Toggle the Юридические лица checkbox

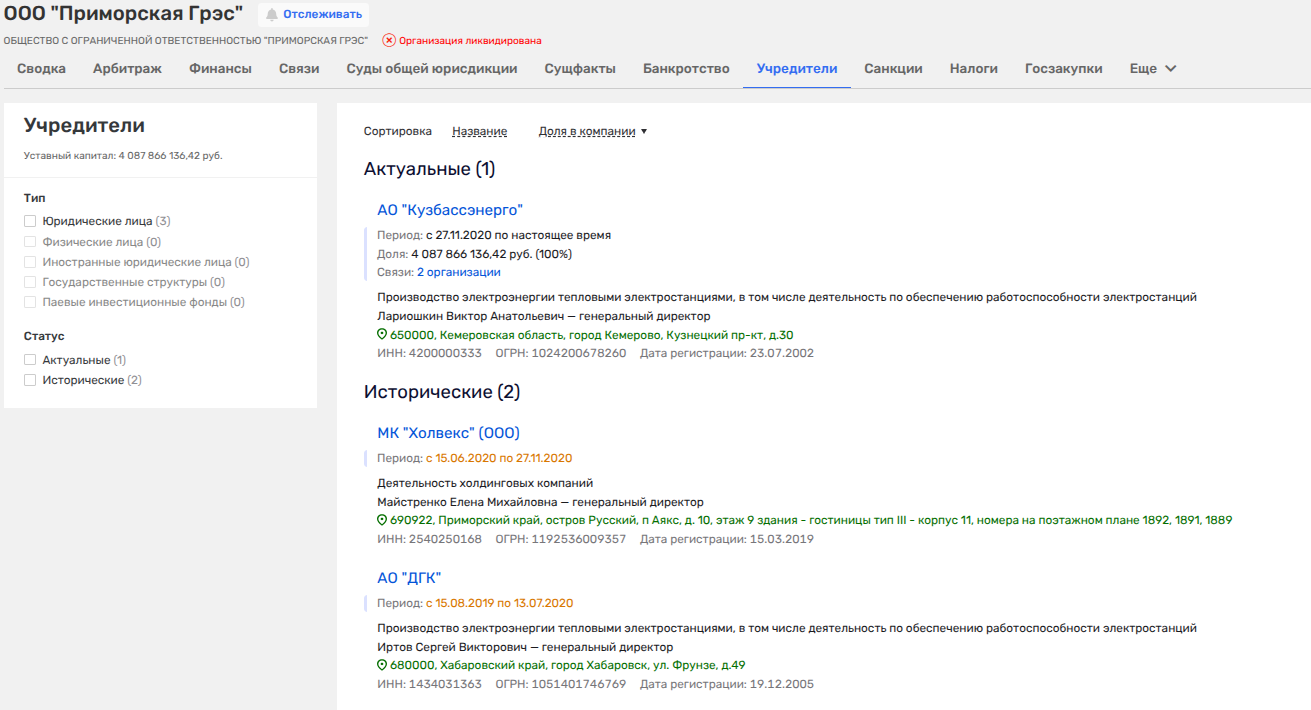click(x=30, y=221)
